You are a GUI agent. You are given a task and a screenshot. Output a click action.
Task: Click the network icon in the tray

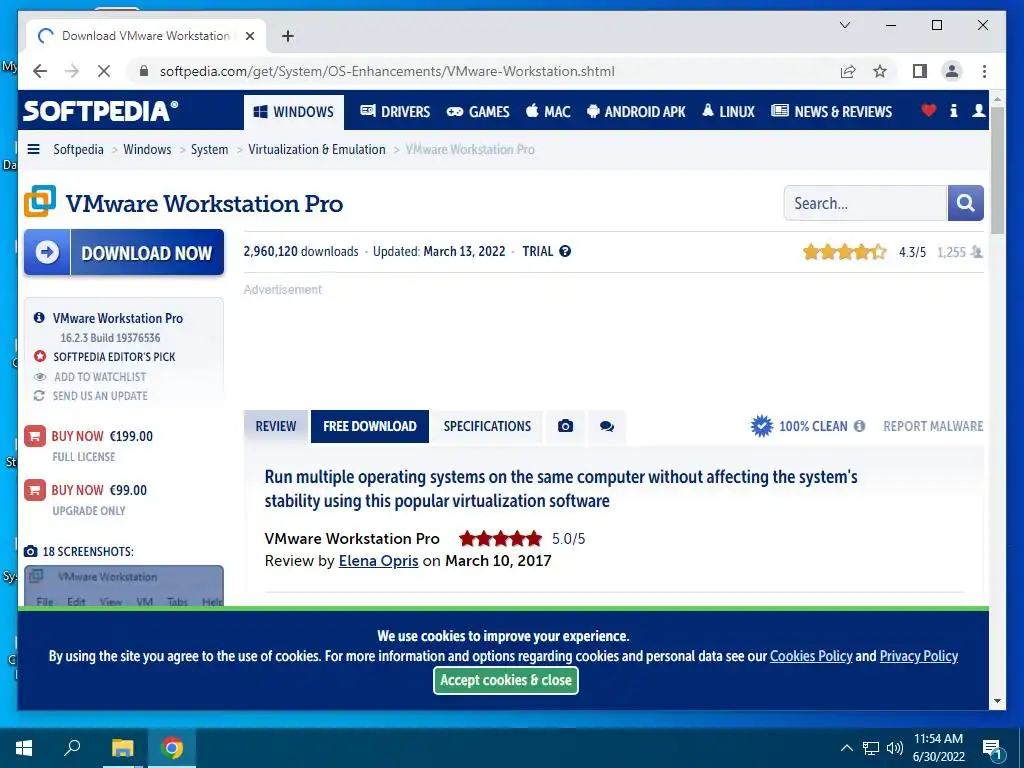click(871, 748)
